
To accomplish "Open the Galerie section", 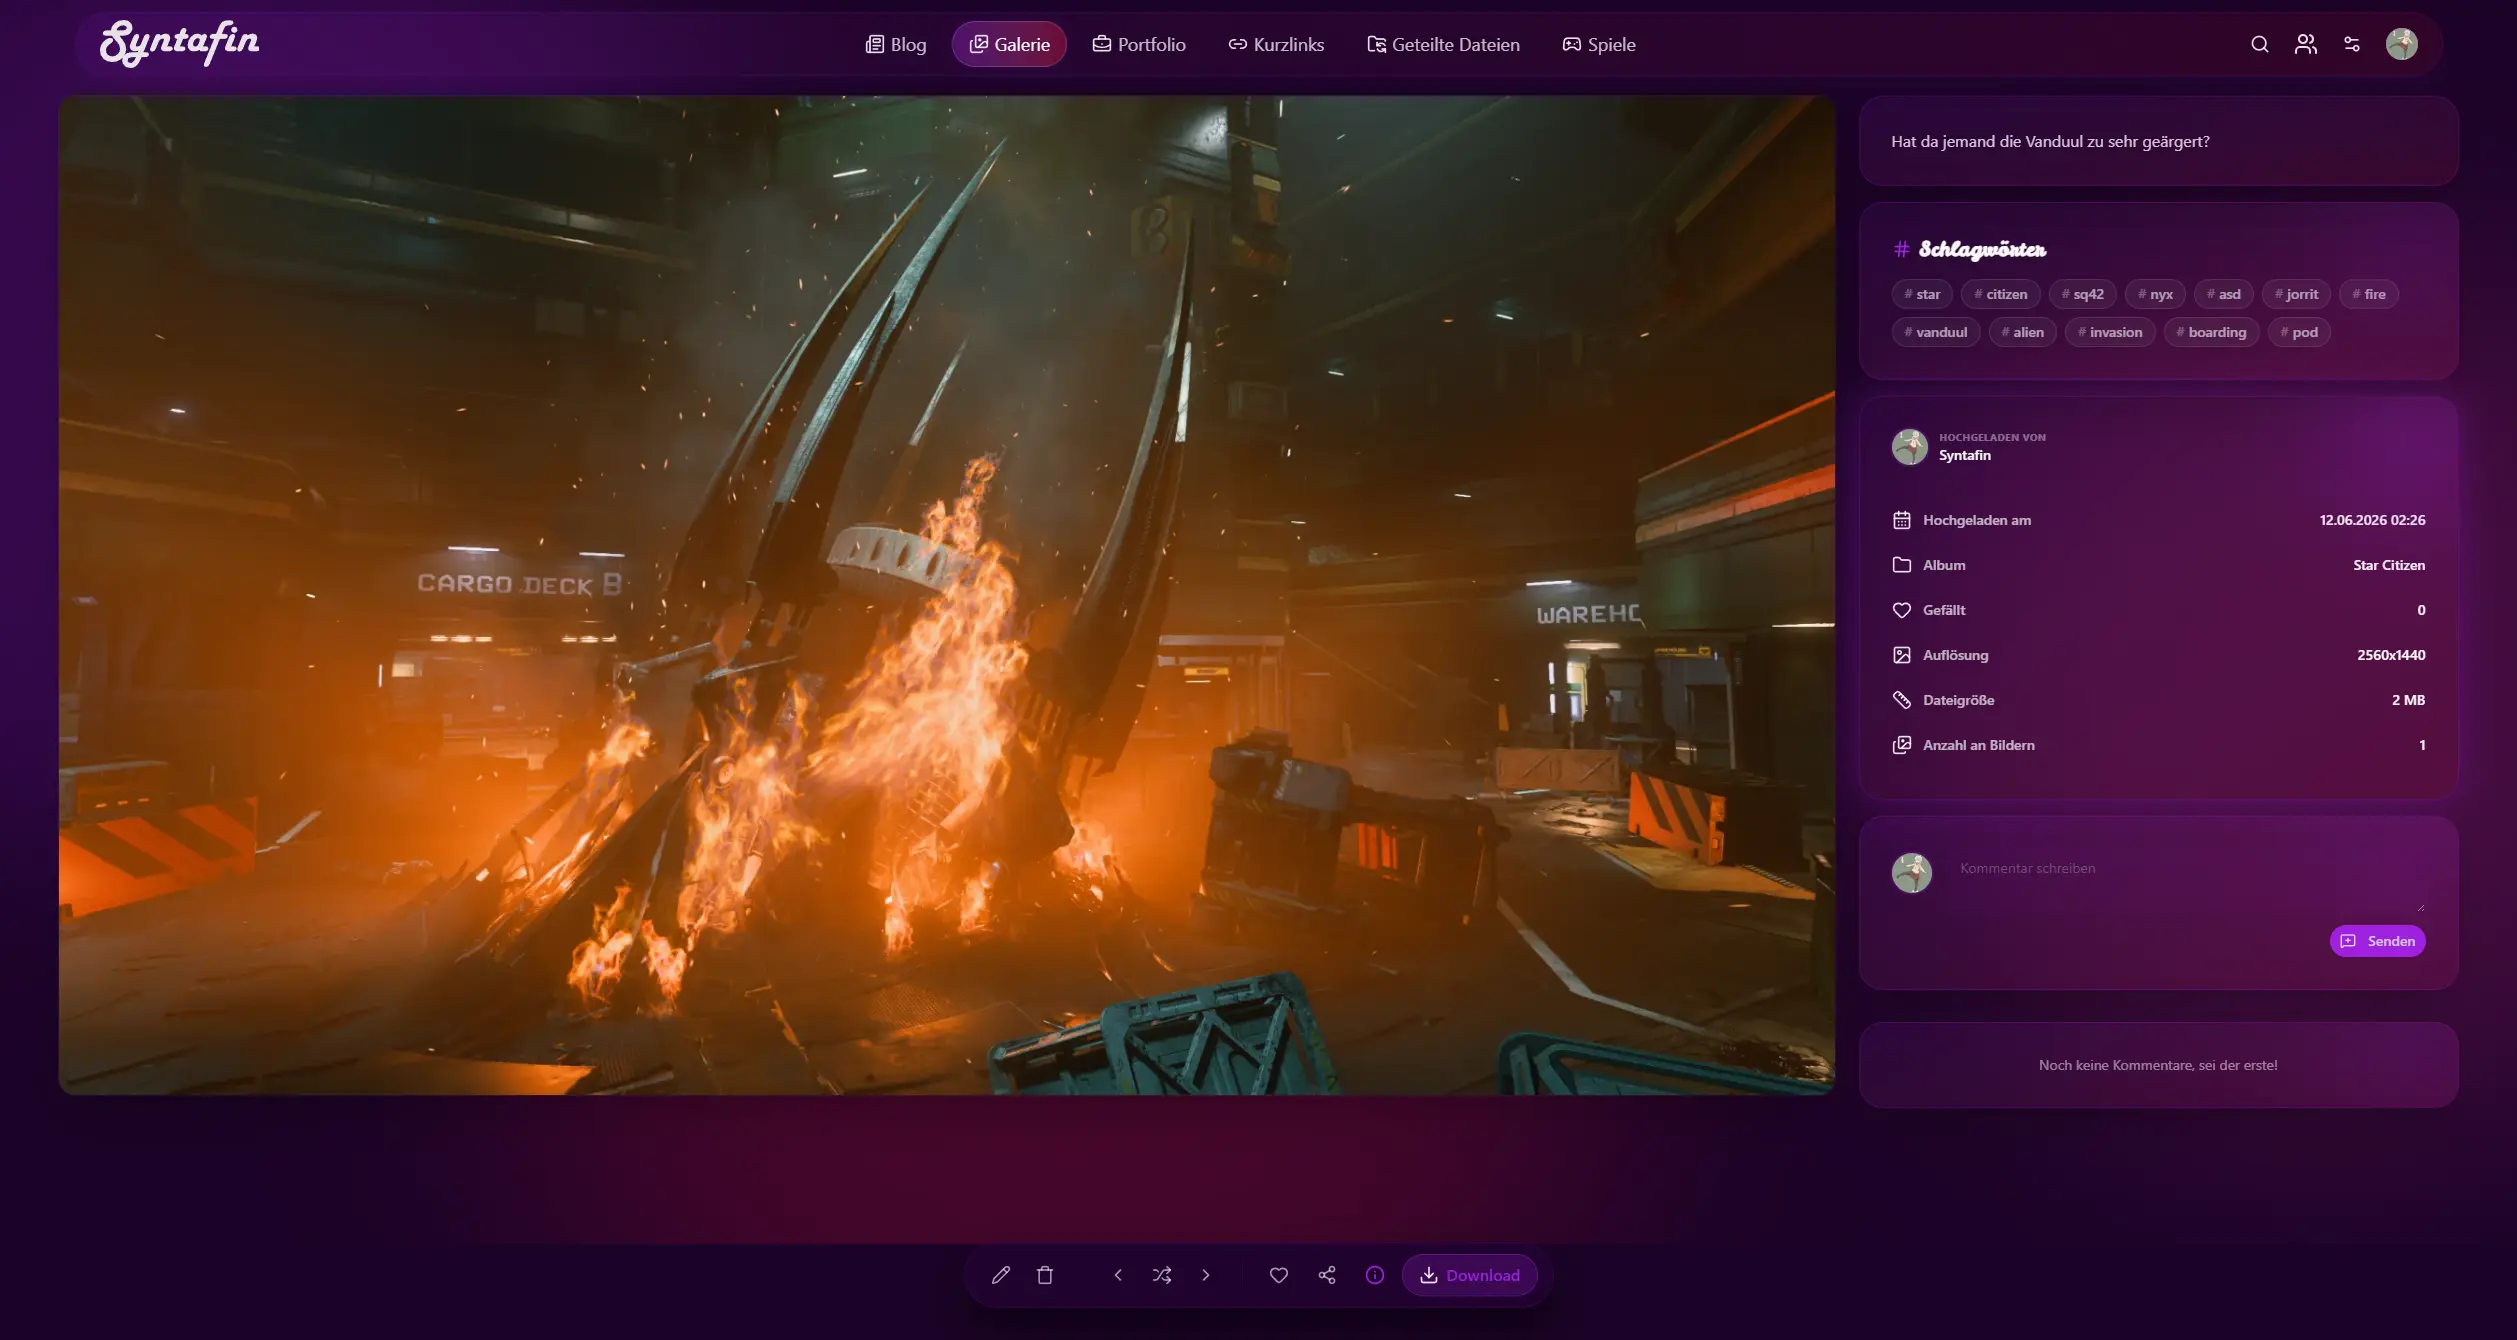I will point(1009,44).
